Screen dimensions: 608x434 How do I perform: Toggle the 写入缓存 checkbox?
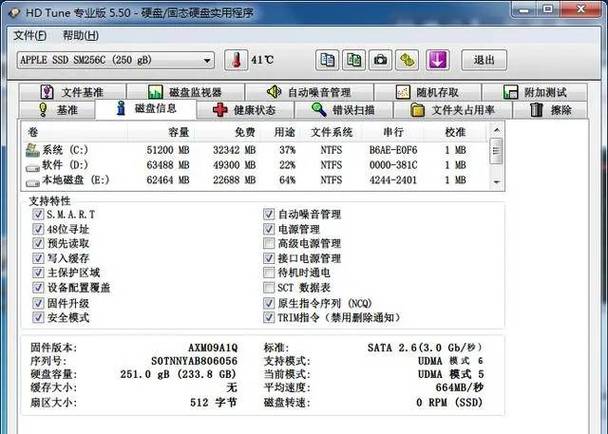coord(38,258)
